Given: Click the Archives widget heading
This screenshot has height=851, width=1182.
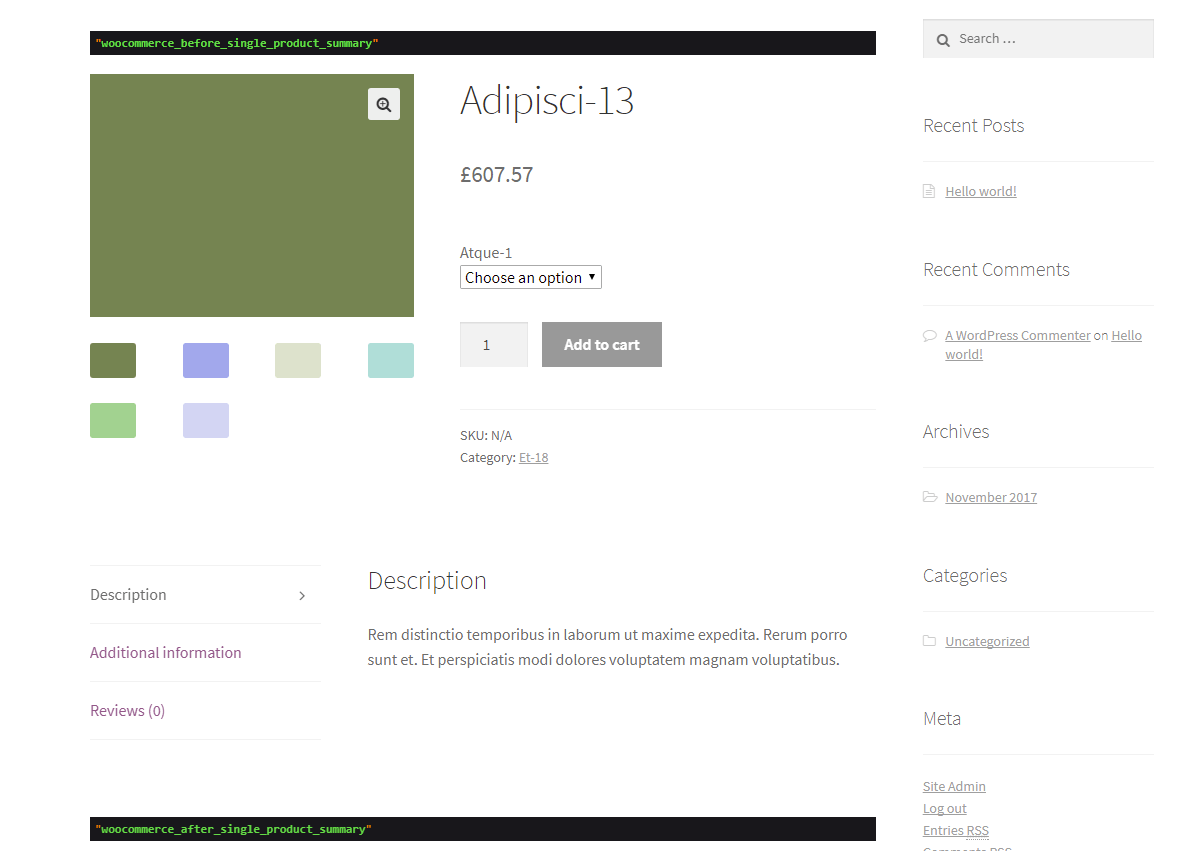Looking at the screenshot, I should [x=956, y=432].
